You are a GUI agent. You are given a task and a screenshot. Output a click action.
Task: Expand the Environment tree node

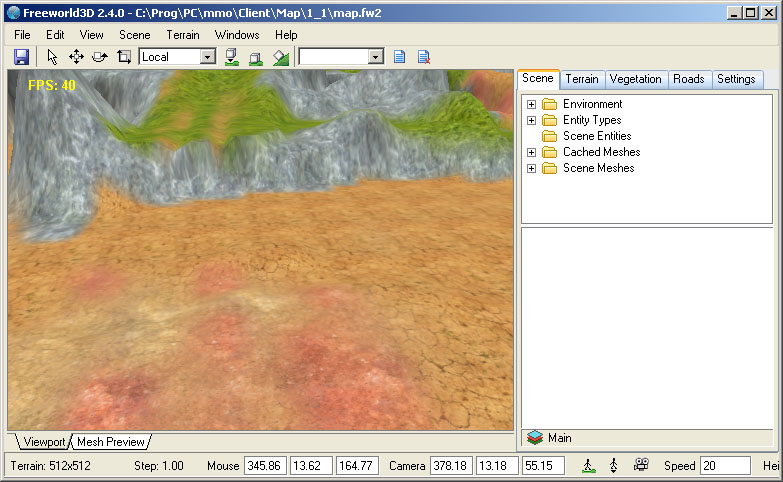coord(531,104)
